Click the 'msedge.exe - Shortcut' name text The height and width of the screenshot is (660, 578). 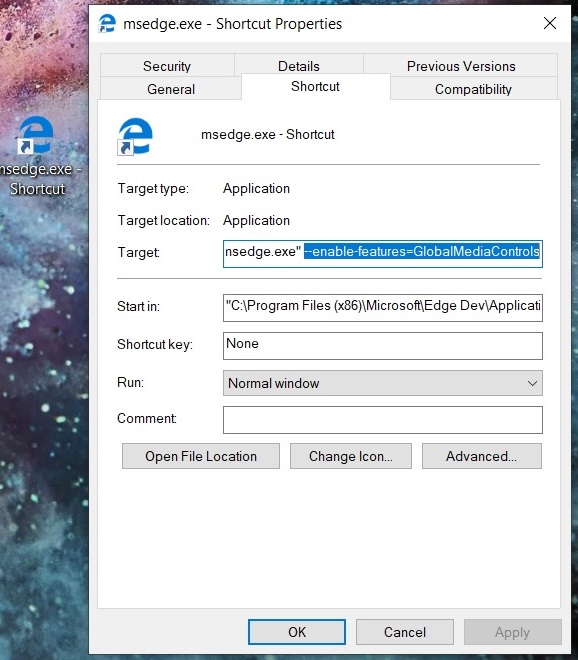pos(268,134)
